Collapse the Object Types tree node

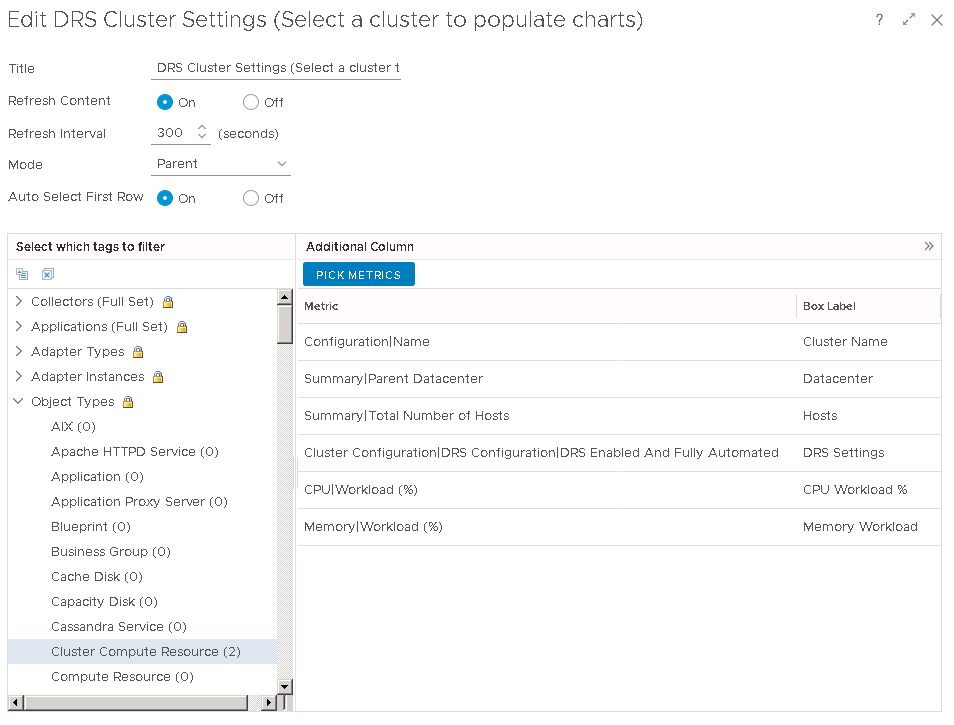point(19,401)
